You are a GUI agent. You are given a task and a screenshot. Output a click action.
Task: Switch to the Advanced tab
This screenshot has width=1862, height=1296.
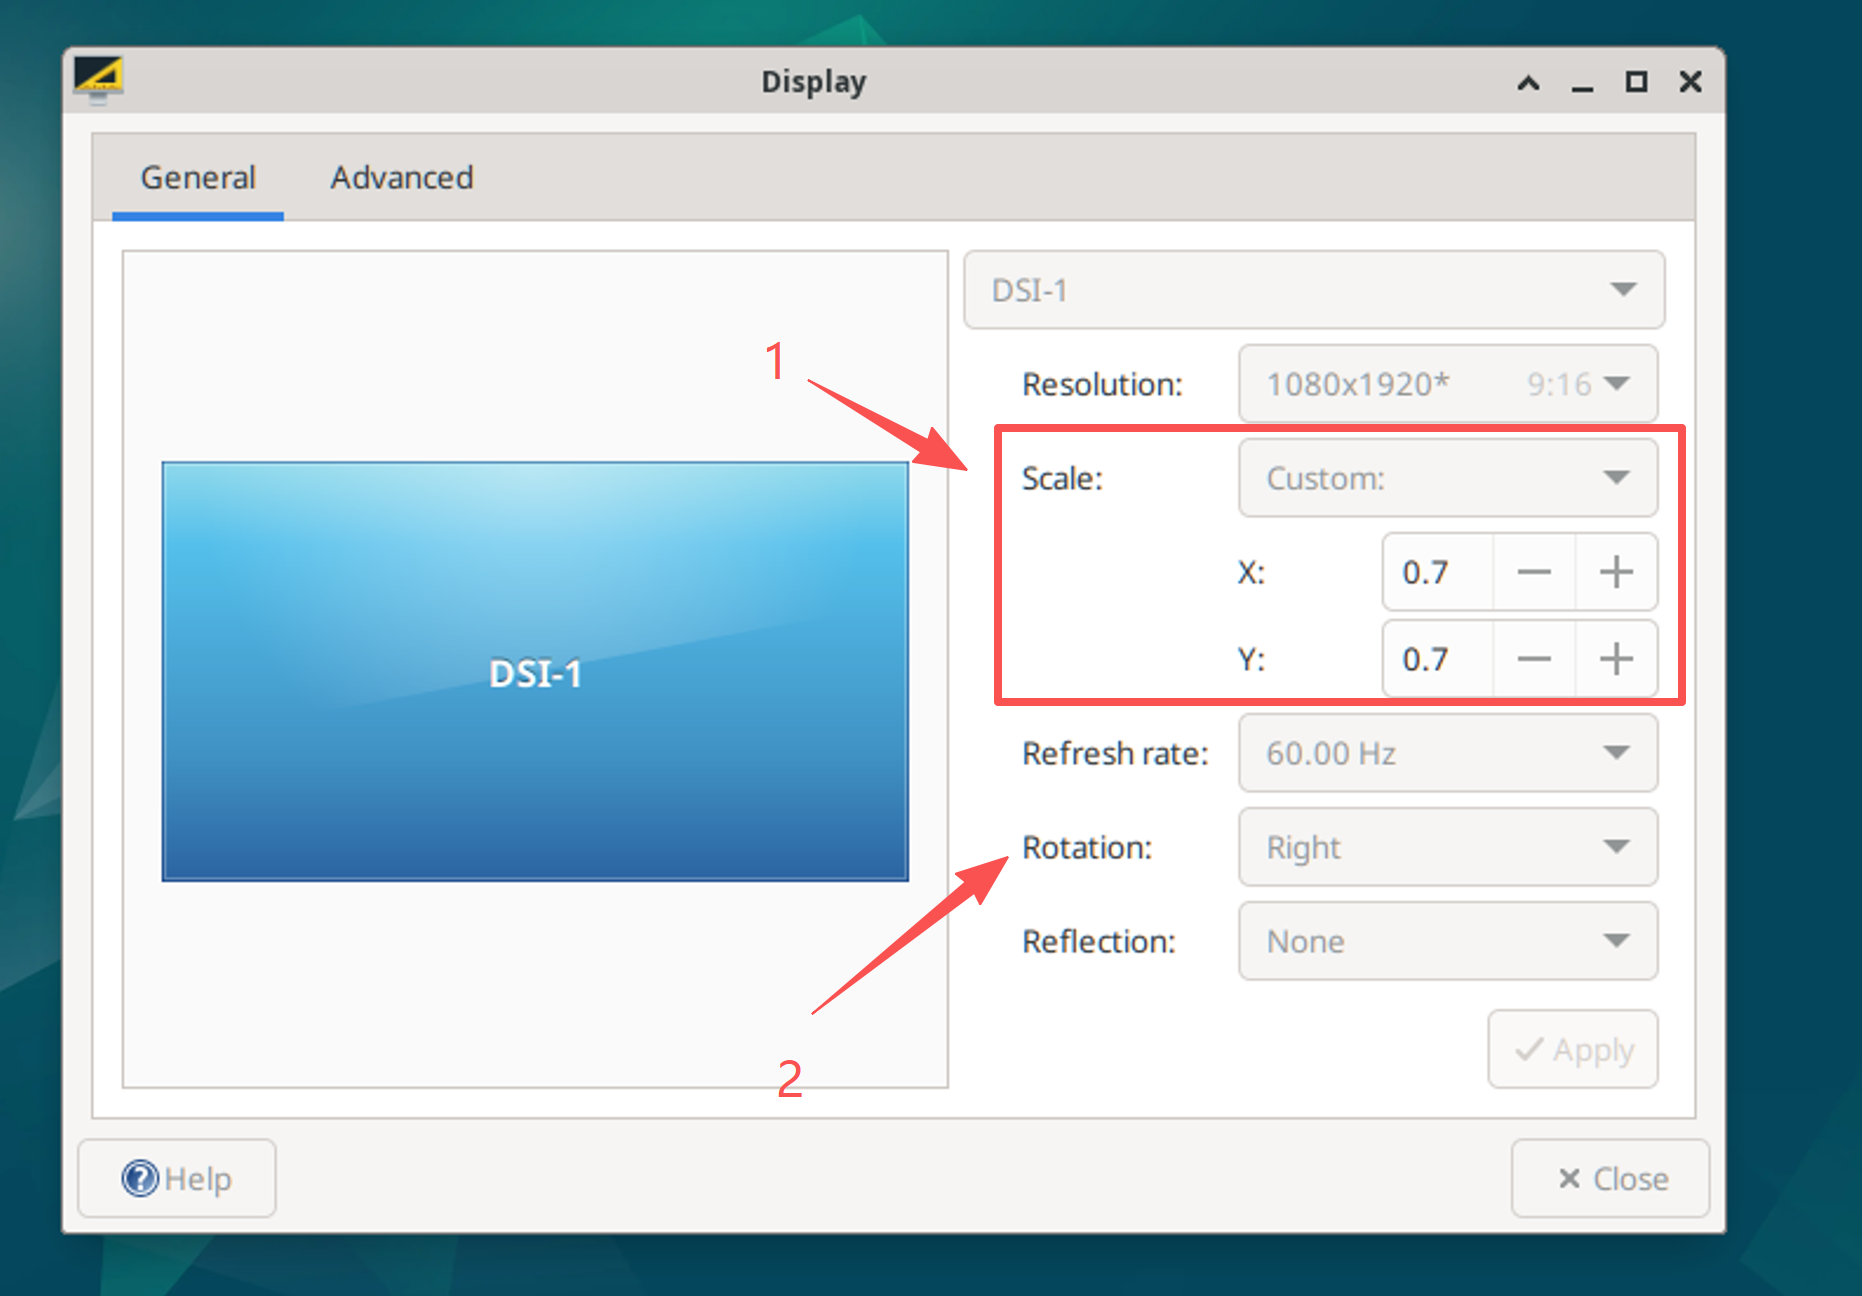coord(402,178)
